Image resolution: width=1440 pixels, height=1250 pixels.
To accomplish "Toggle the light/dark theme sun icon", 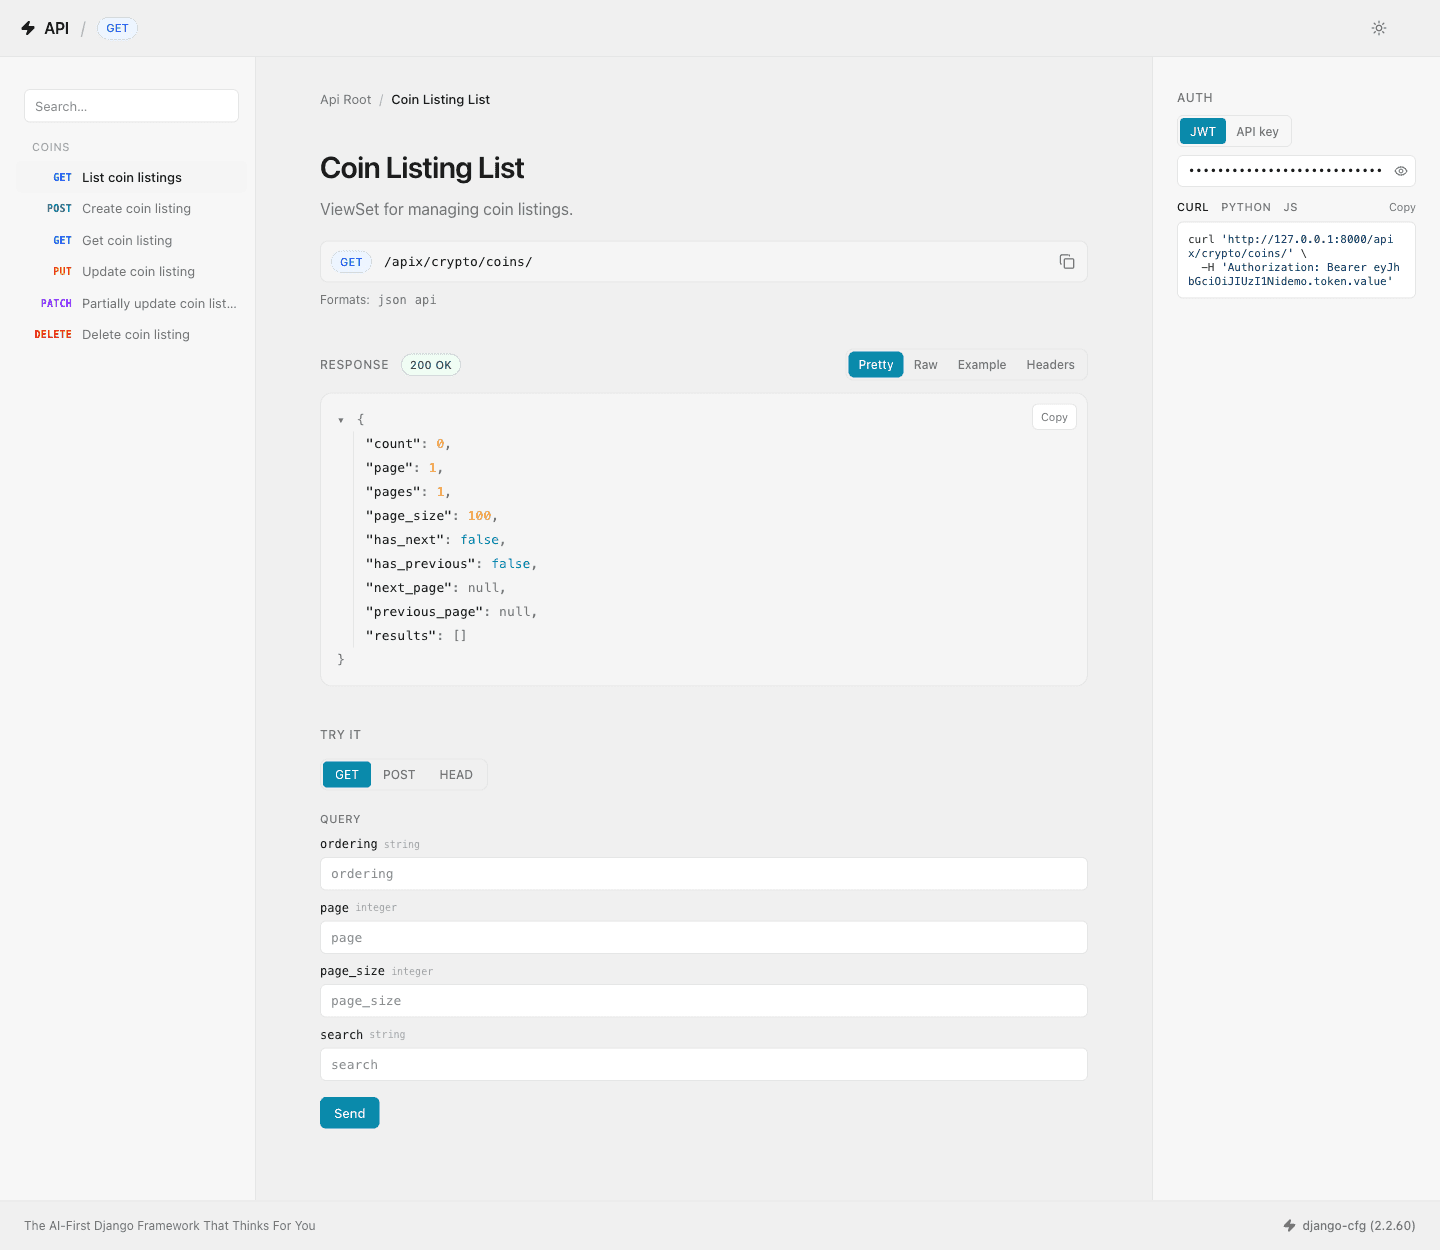I will click(1379, 28).
